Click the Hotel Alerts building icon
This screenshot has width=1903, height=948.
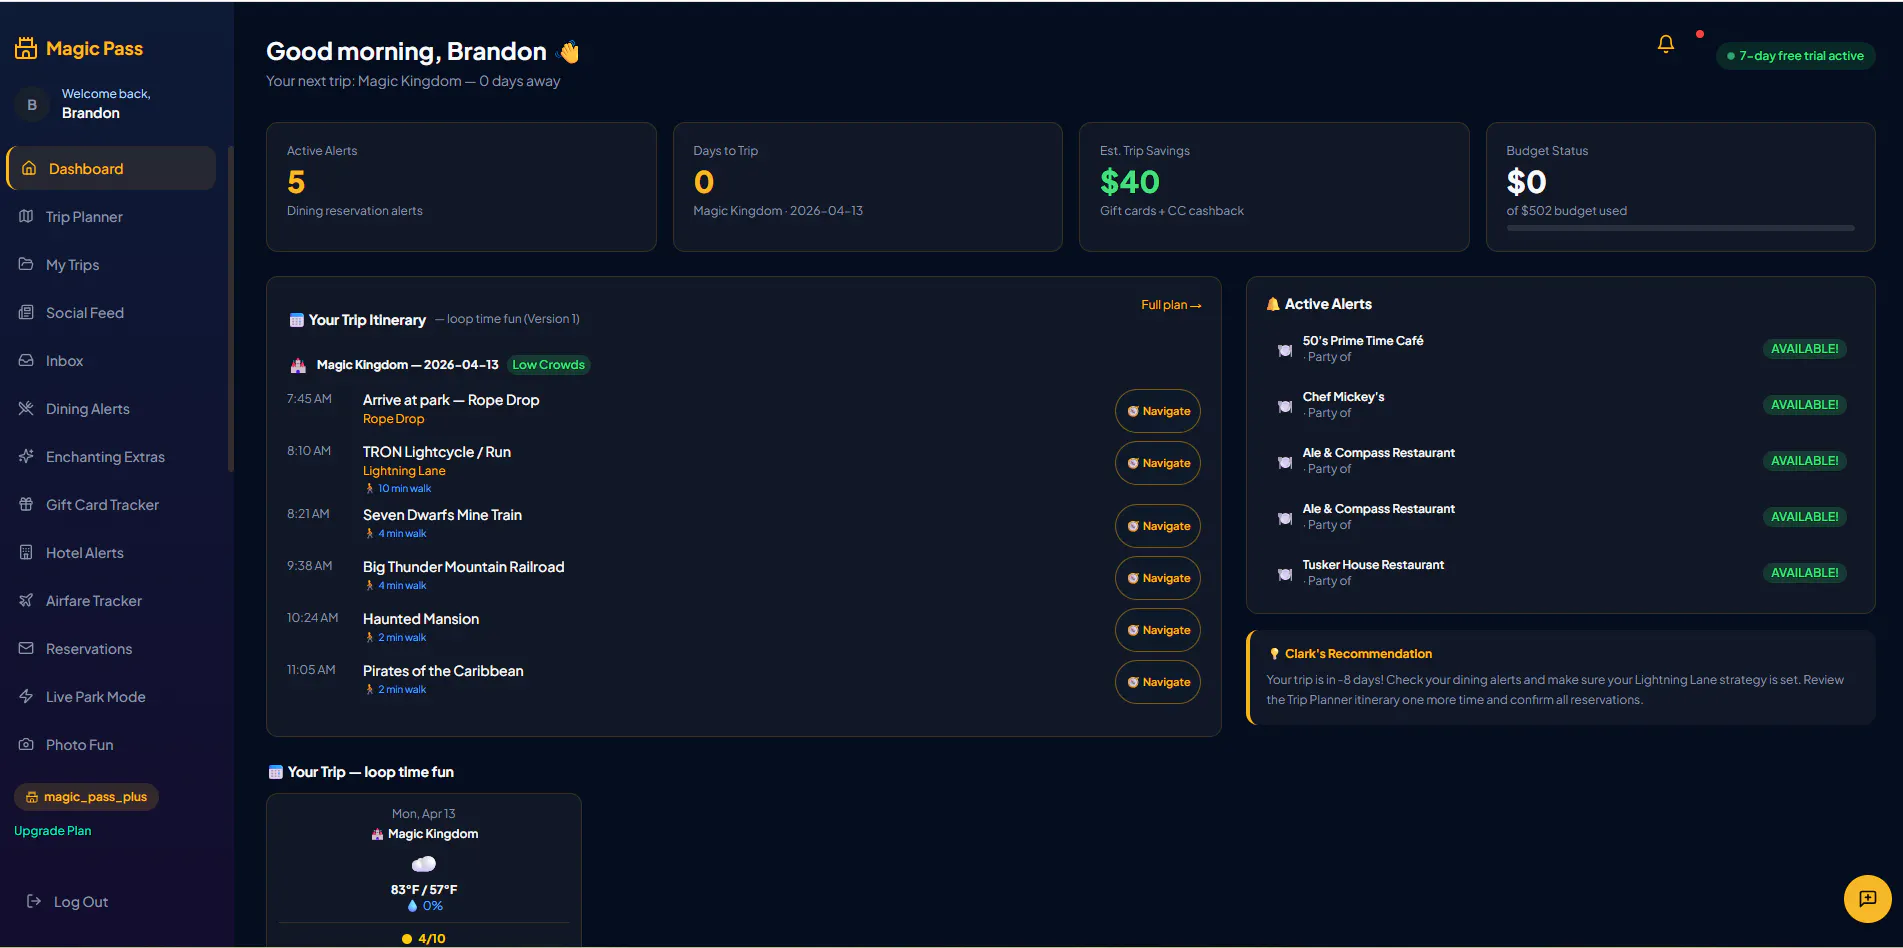26,553
